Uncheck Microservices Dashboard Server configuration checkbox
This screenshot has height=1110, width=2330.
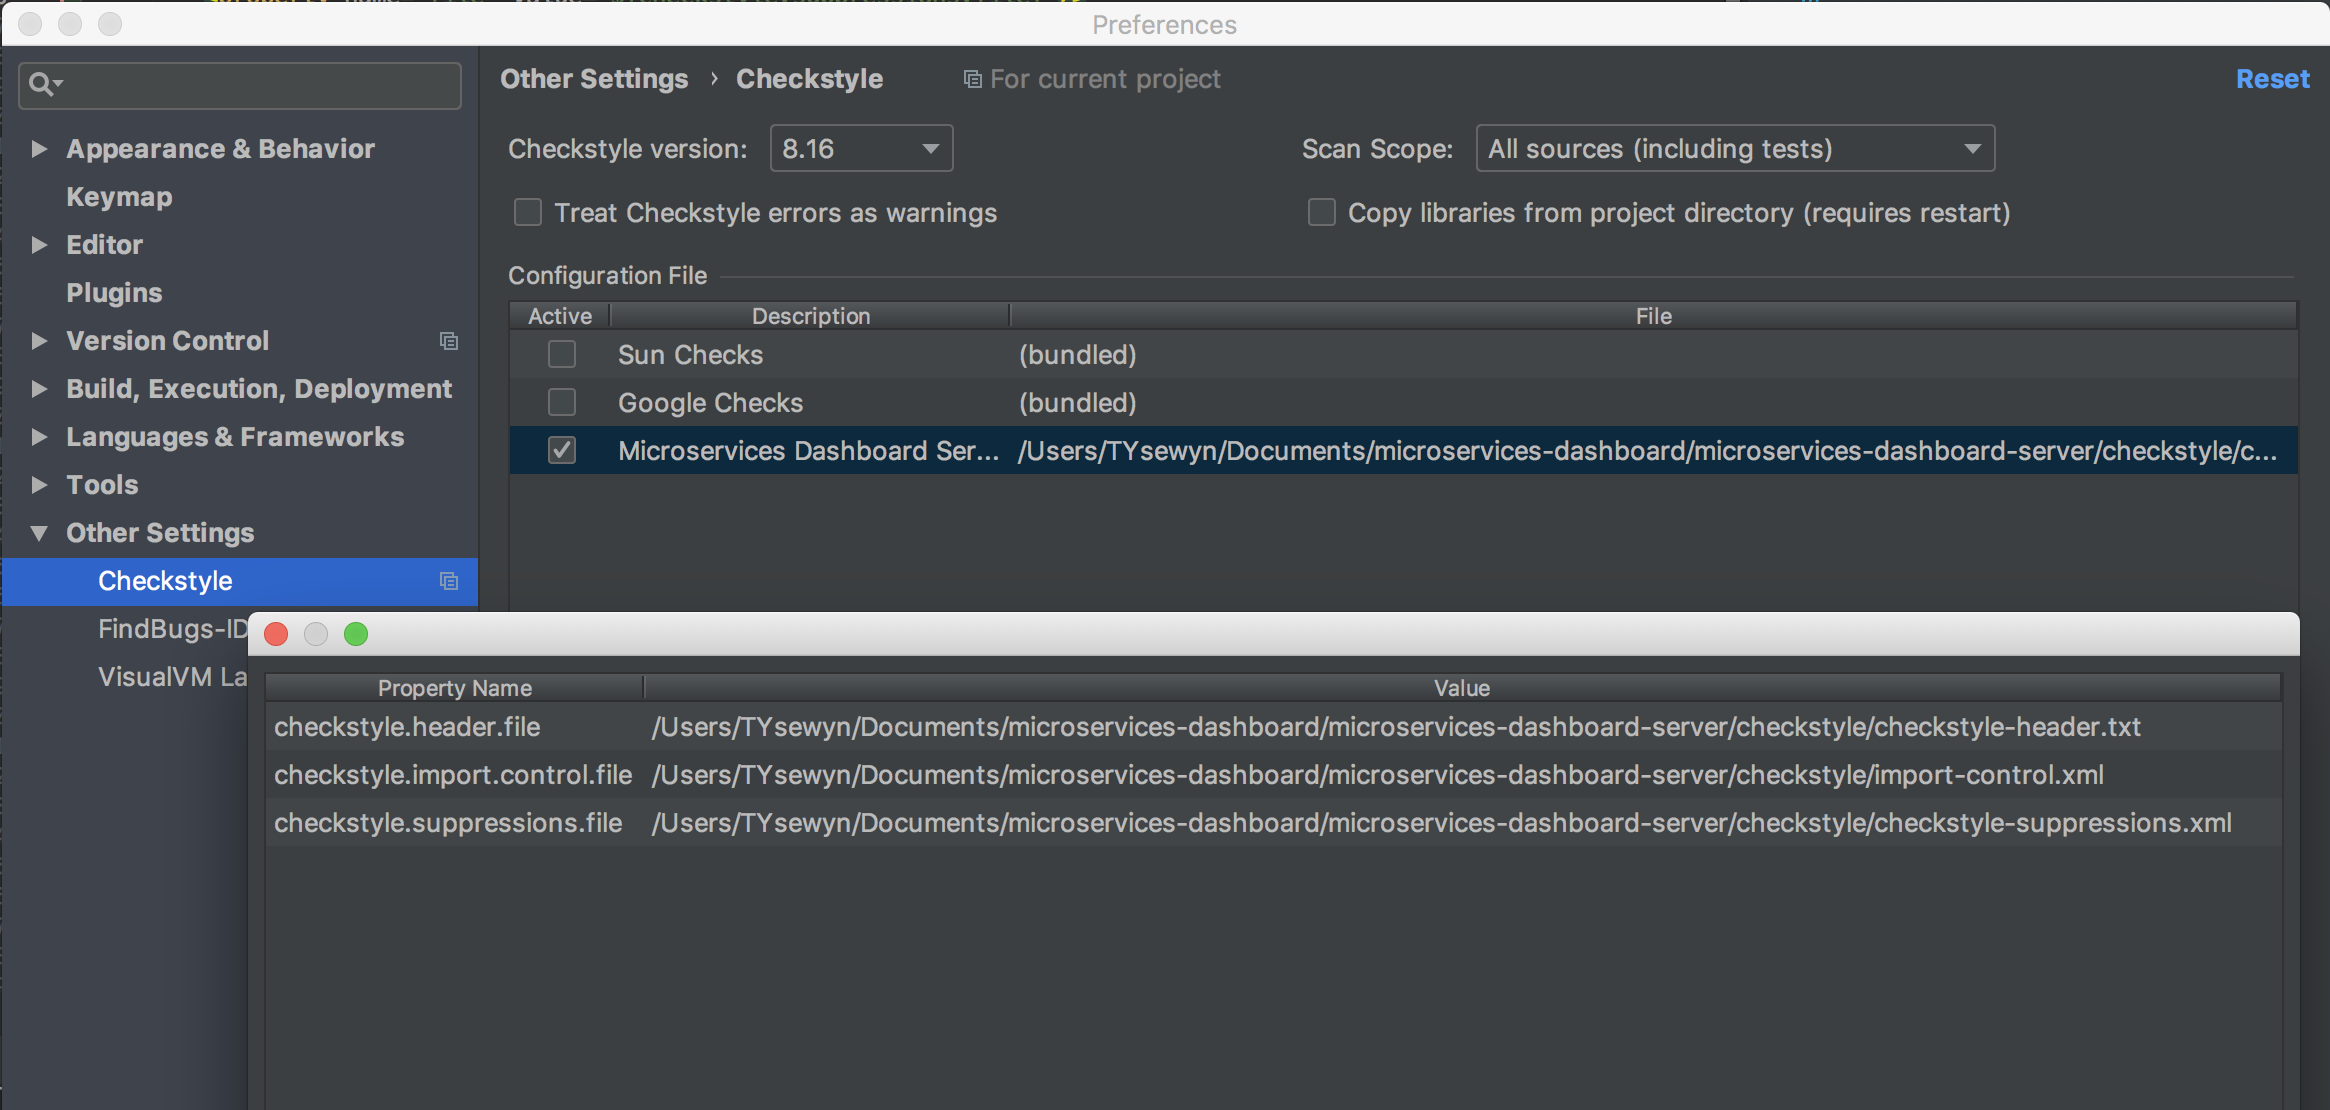point(562,451)
